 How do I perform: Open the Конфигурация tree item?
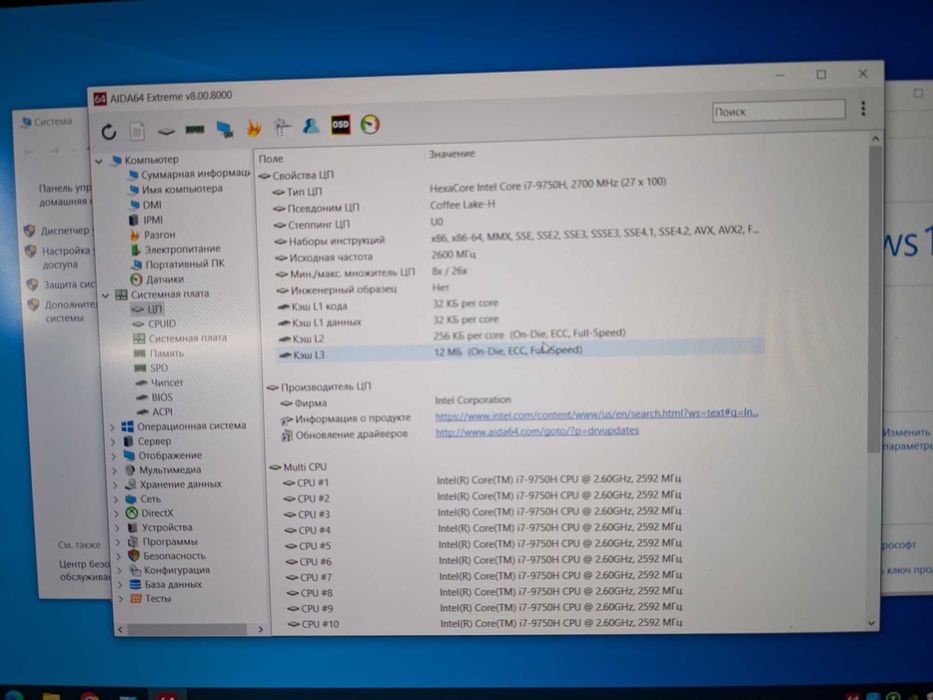click(170, 570)
